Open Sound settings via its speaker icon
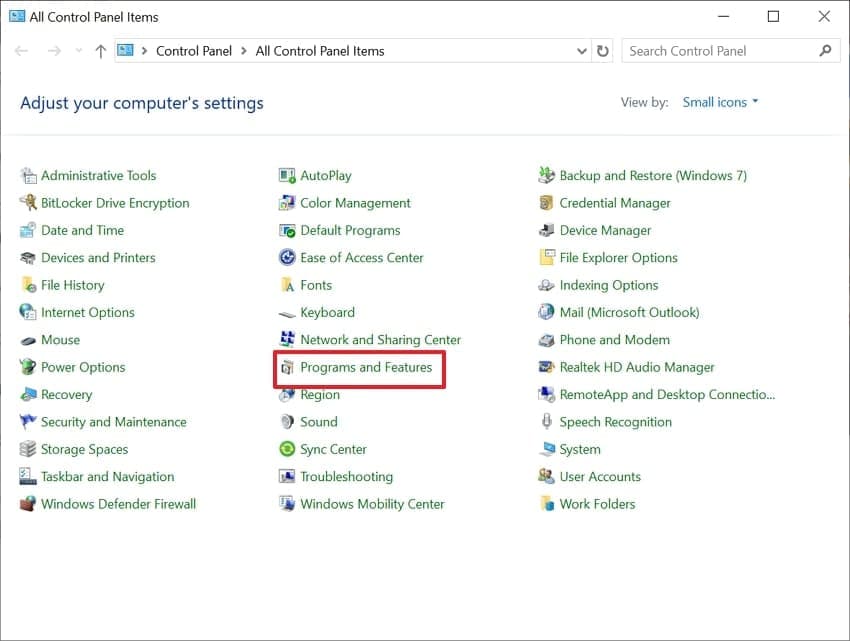The height and width of the screenshot is (641, 850). click(287, 421)
